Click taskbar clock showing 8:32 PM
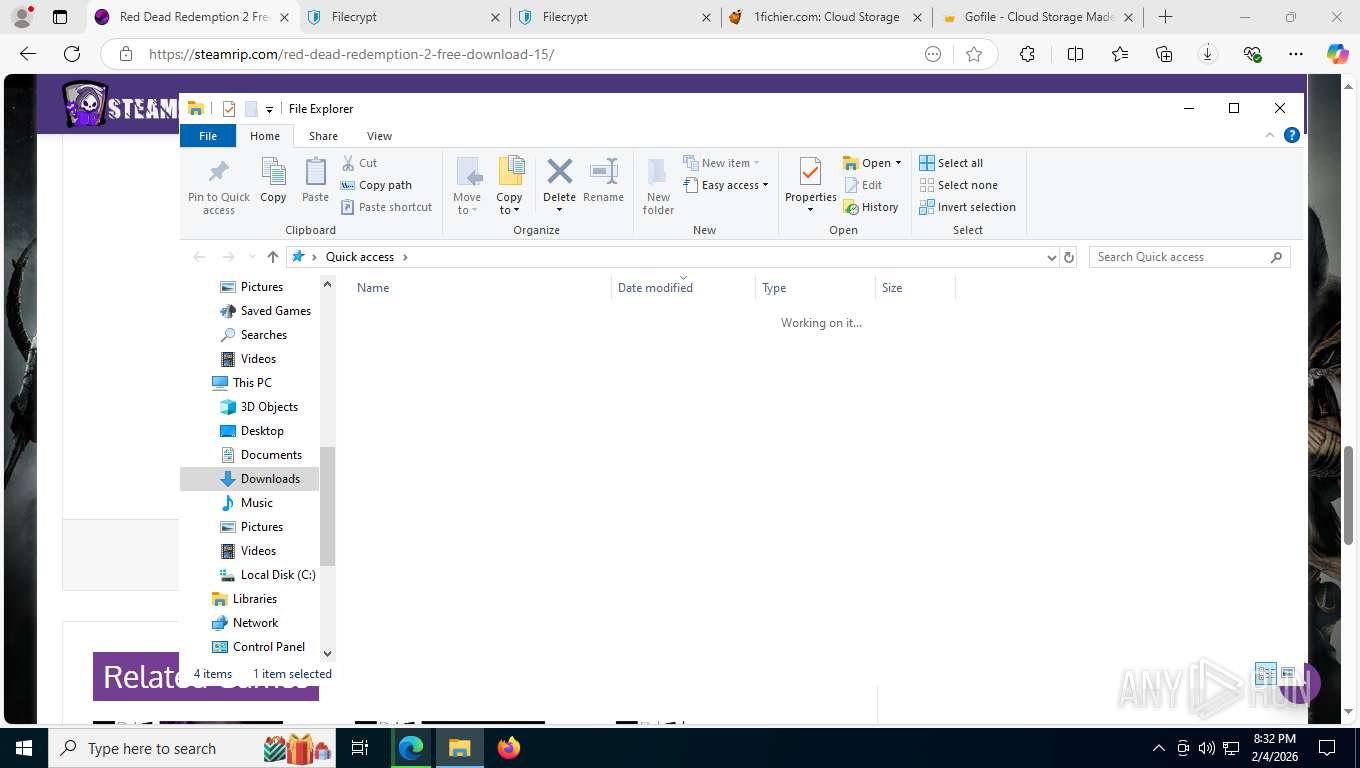This screenshot has width=1360, height=768. (1274, 748)
